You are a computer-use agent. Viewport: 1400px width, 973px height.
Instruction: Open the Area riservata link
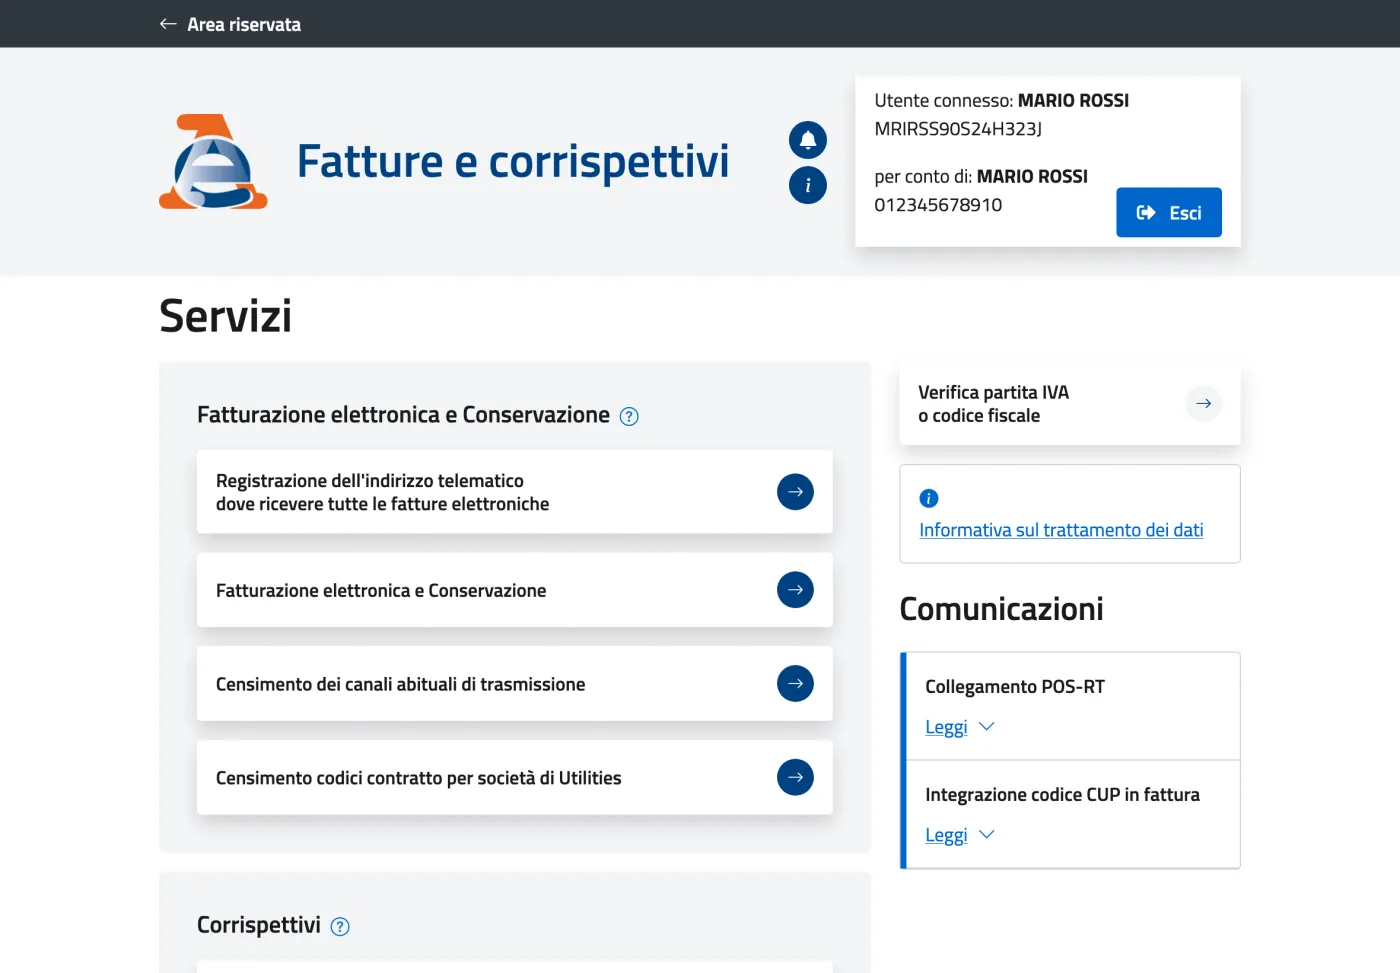pyautogui.click(x=244, y=24)
